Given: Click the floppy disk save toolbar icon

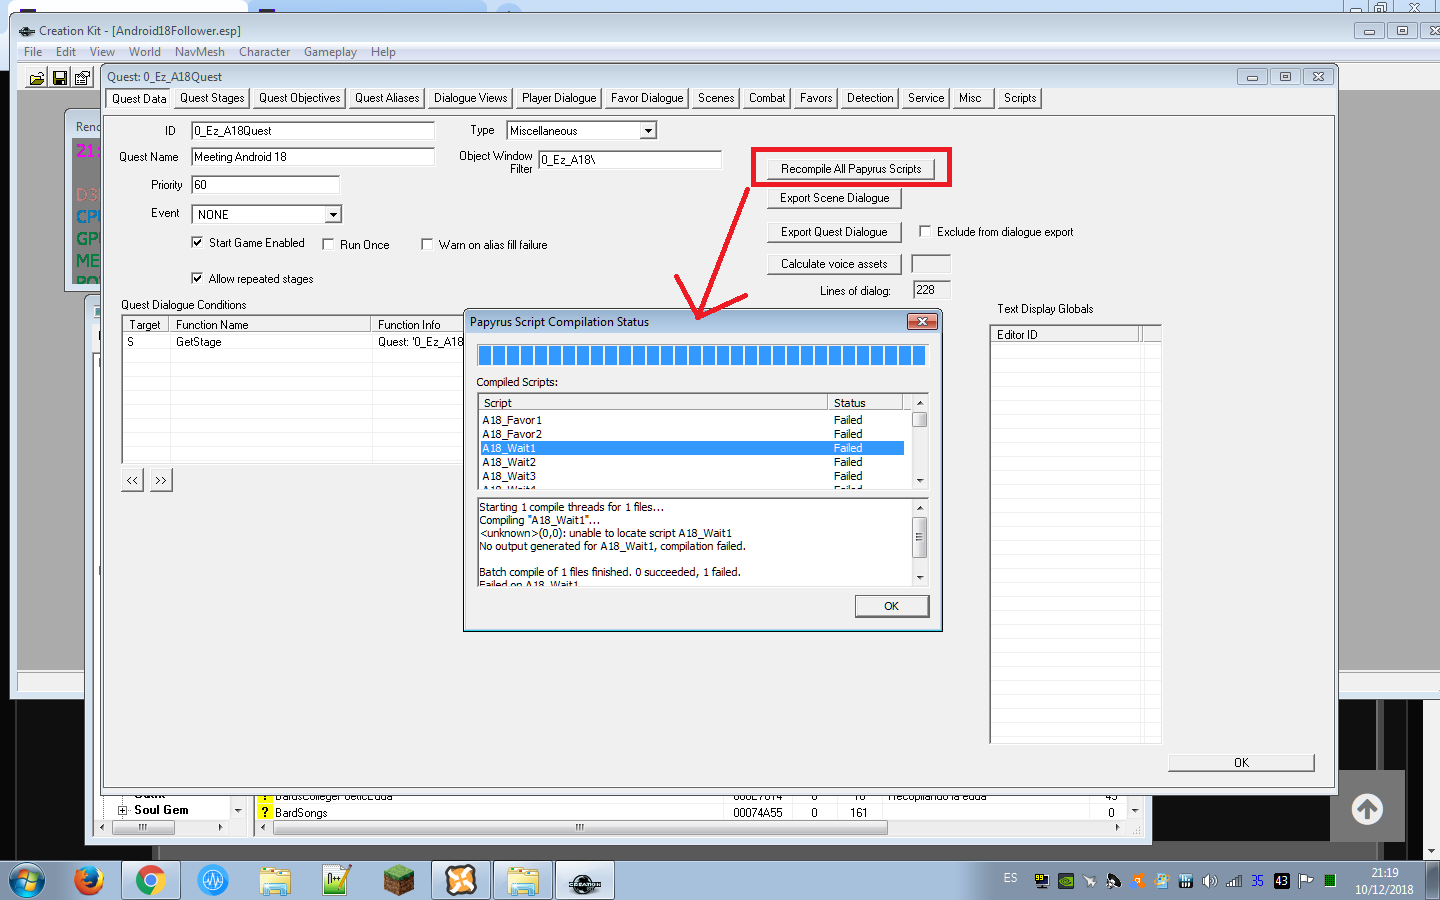Looking at the screenshot, I should tap(60, 77).
